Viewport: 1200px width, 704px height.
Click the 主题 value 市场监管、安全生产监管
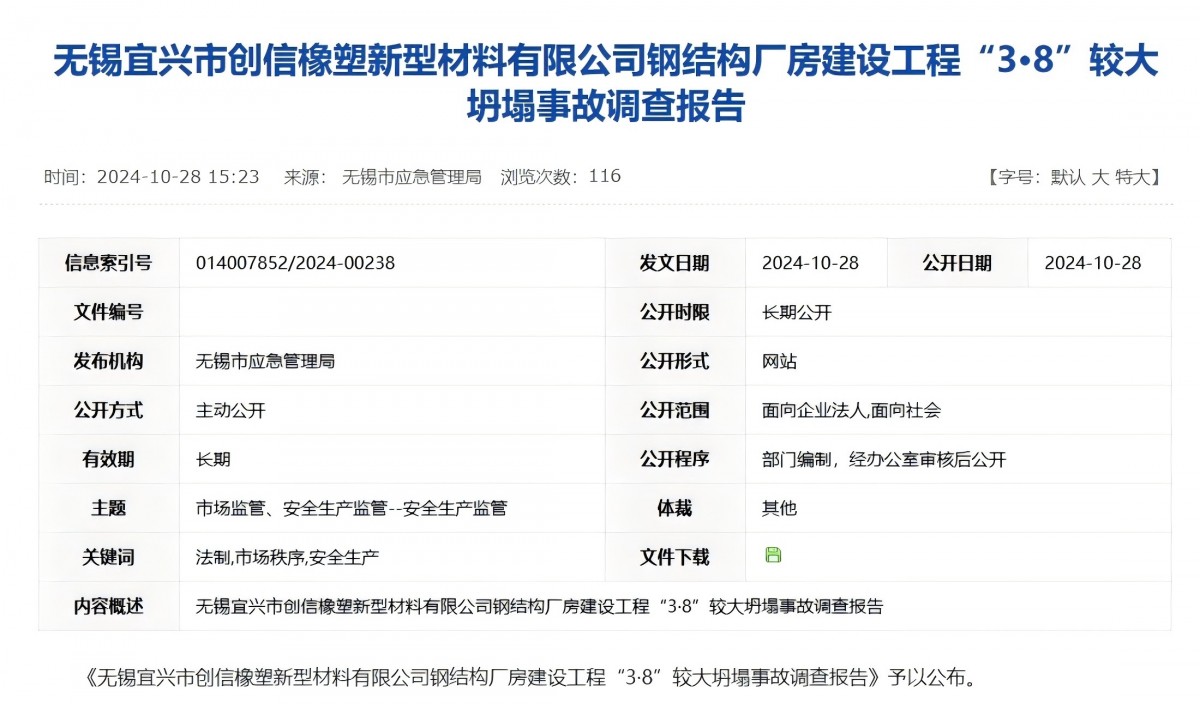(x=351, y=508)
